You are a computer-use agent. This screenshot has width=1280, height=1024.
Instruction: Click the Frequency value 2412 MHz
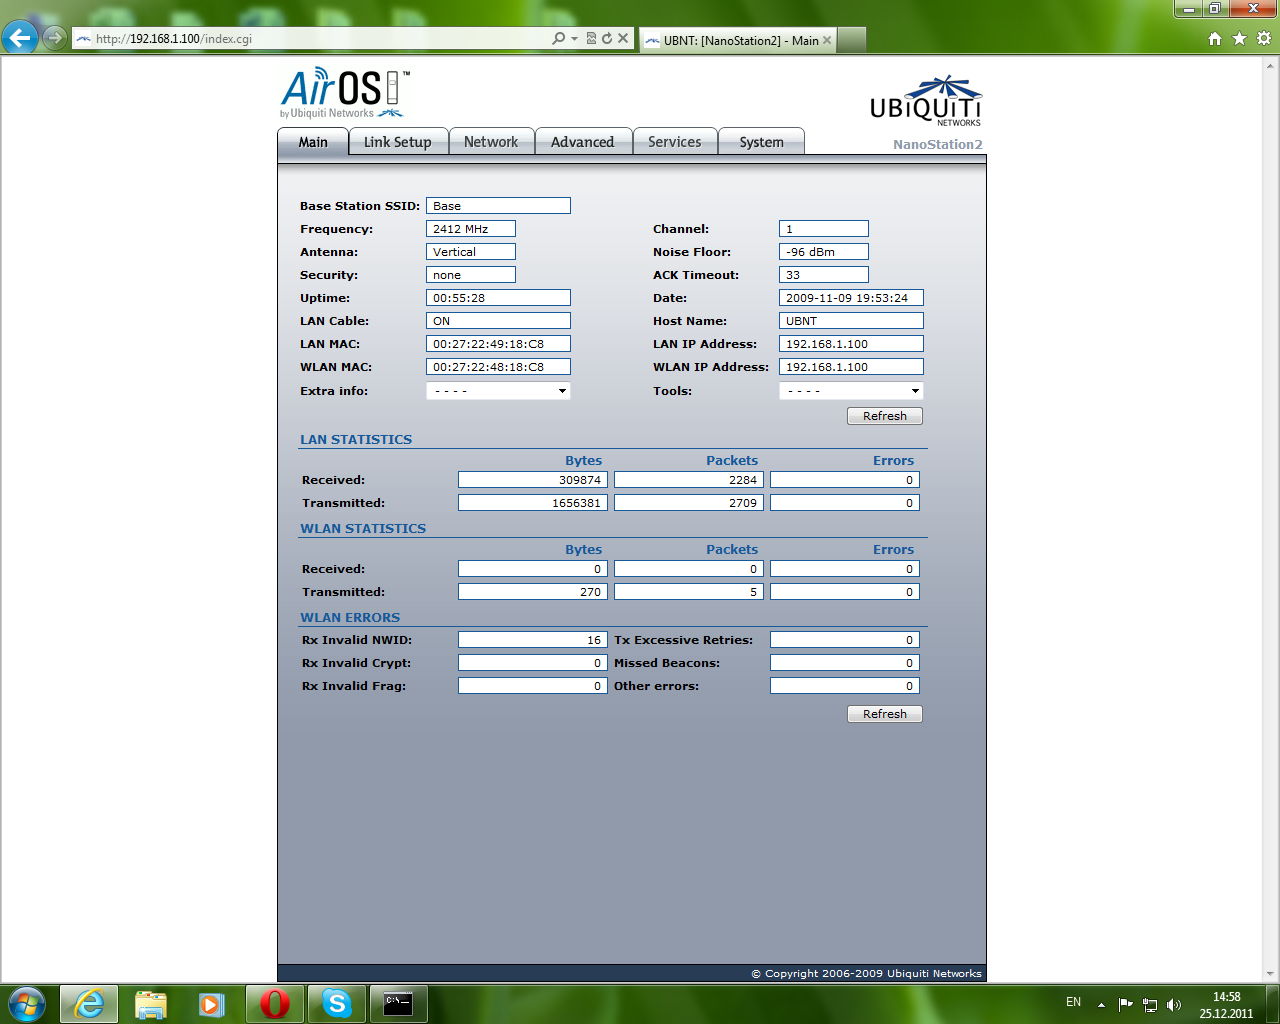pyautogui.click(x=471, y=229)
